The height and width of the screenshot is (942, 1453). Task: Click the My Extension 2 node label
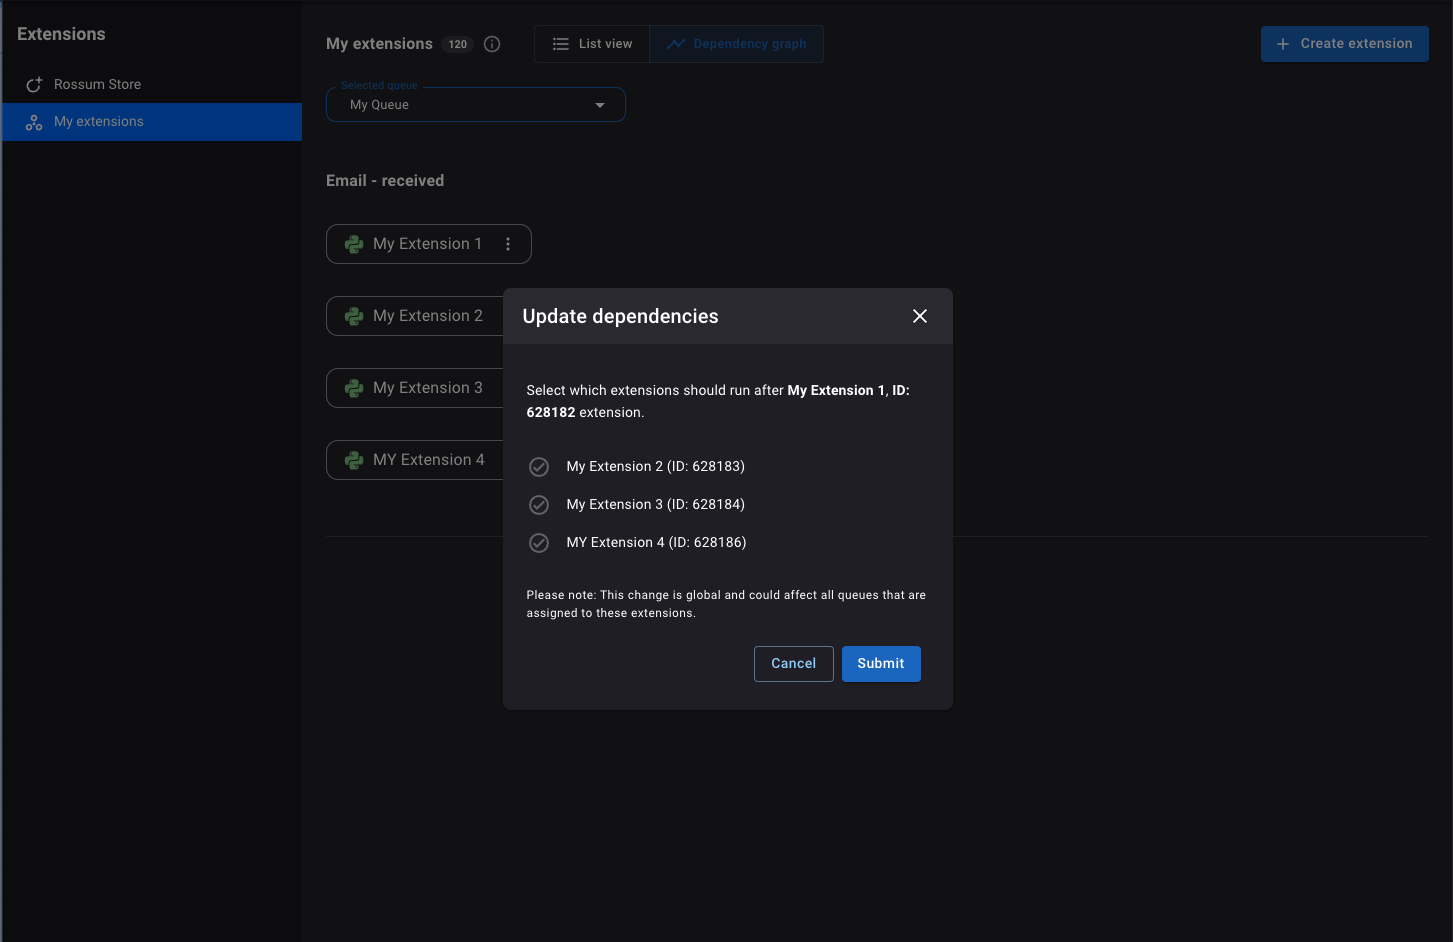click(x=428, y=316)
